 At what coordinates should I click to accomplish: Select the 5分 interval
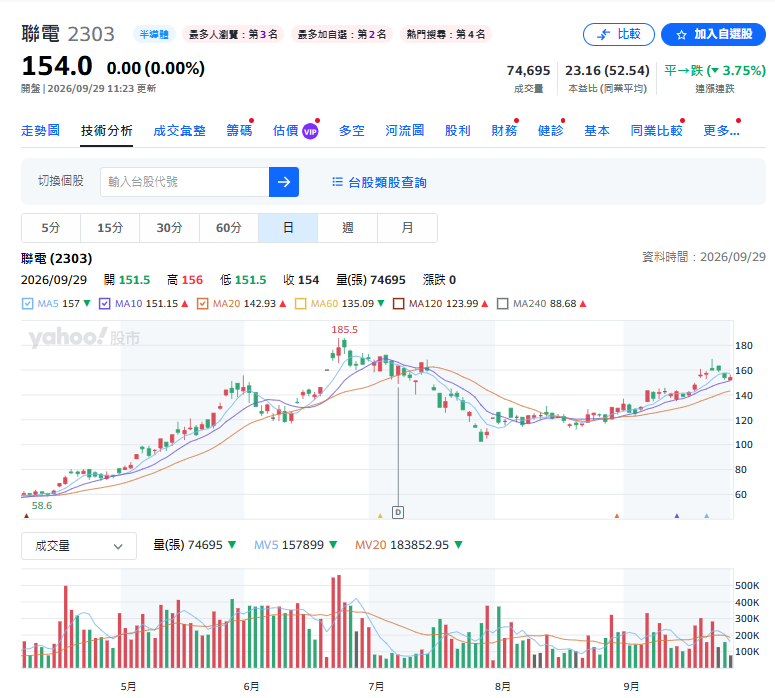(51, 228)
